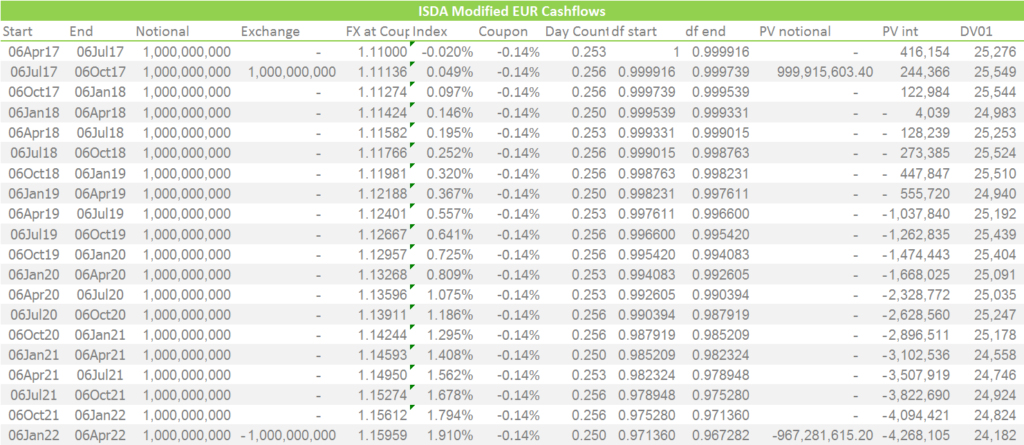Select start date cell 06Oct18
1024x445 pixels.
click(x=33, y=173)
